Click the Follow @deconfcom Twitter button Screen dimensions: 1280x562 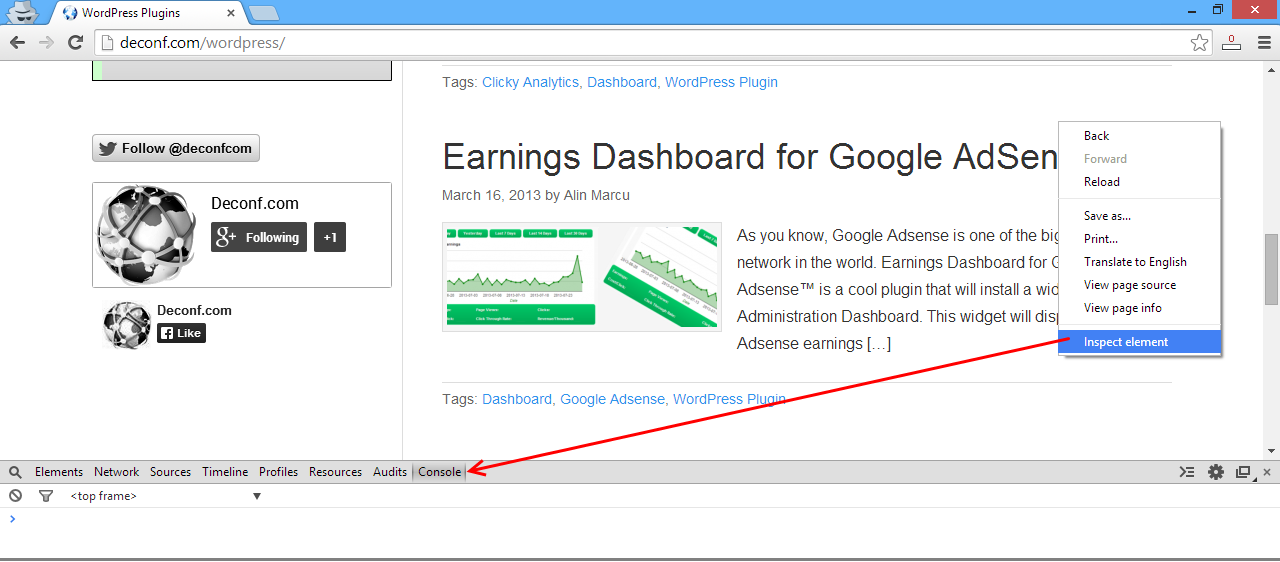[x=176, y=148]
